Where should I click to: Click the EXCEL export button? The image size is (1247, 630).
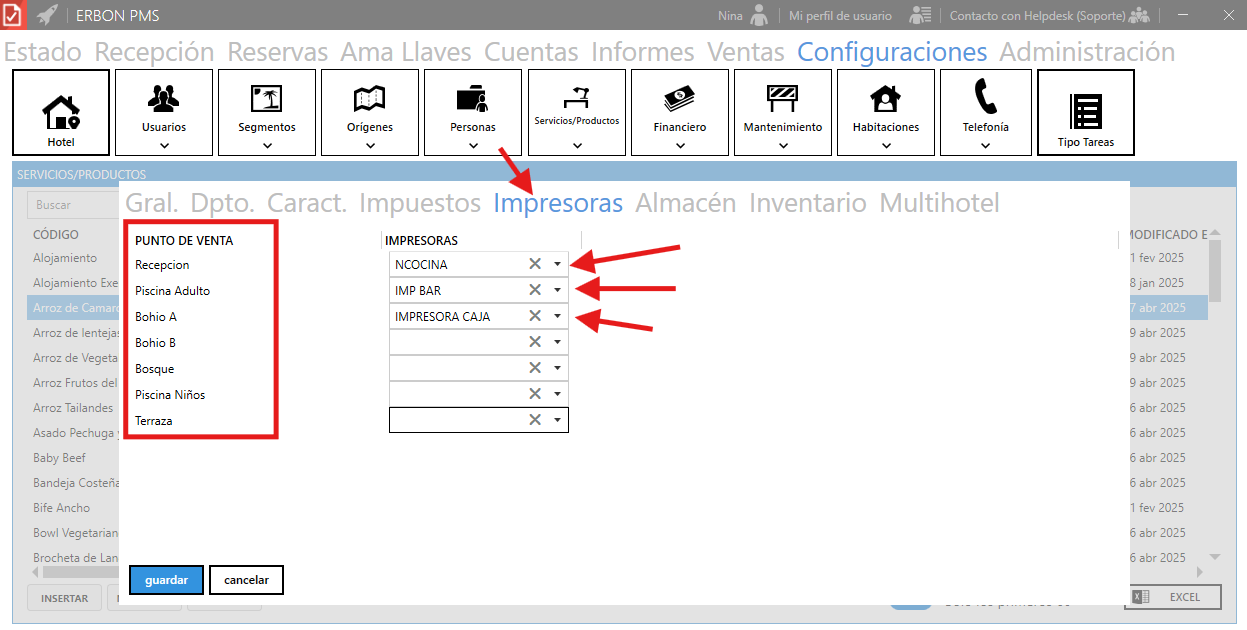pyautogui.click(x=1173, y=597)
